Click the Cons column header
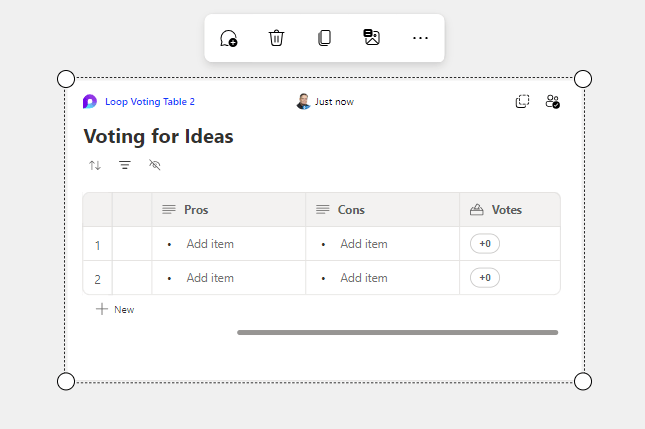The width and height of the screenshot is (645, 429). (351, 210)
